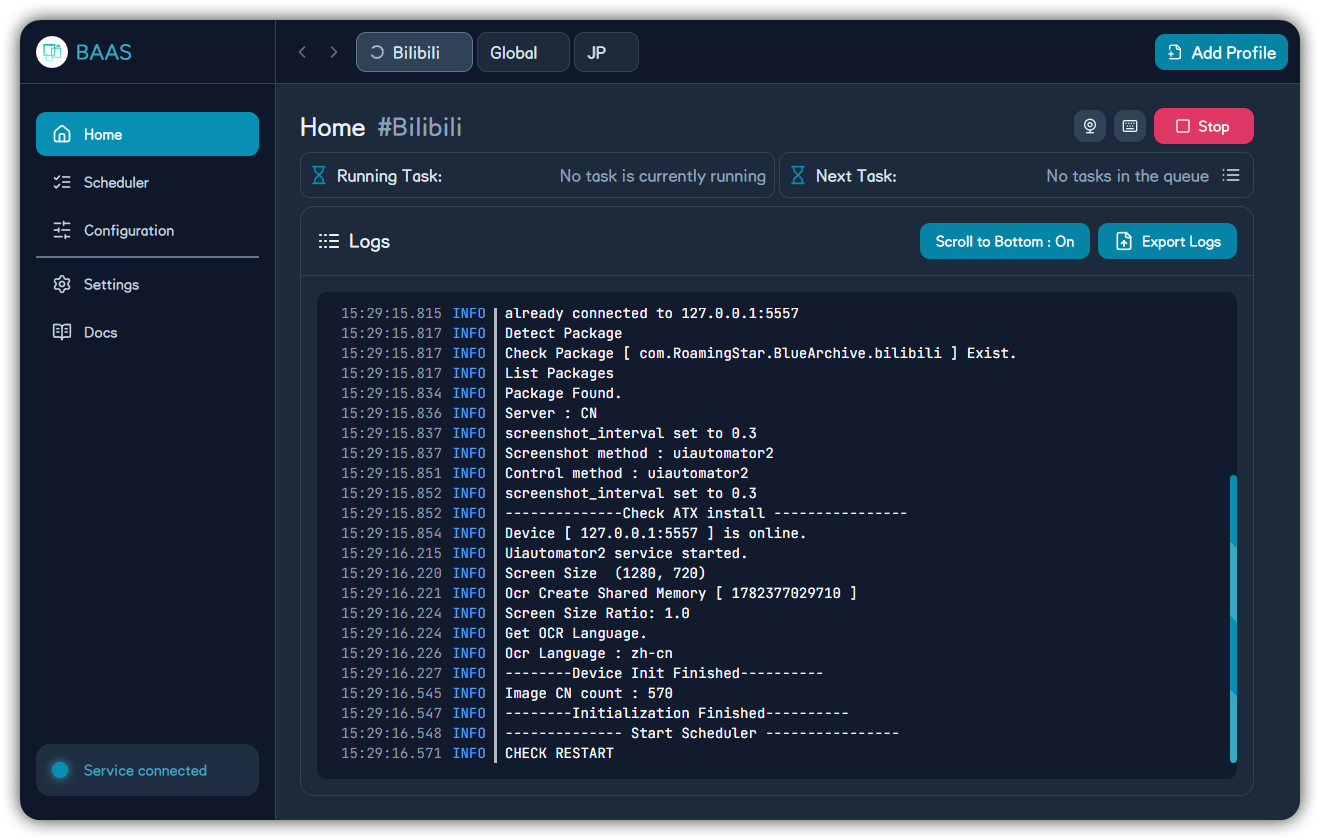Viewport: 1320px width, 840px height.
Task: Click the 'Detect Package' log line
Action: (563, 333)
